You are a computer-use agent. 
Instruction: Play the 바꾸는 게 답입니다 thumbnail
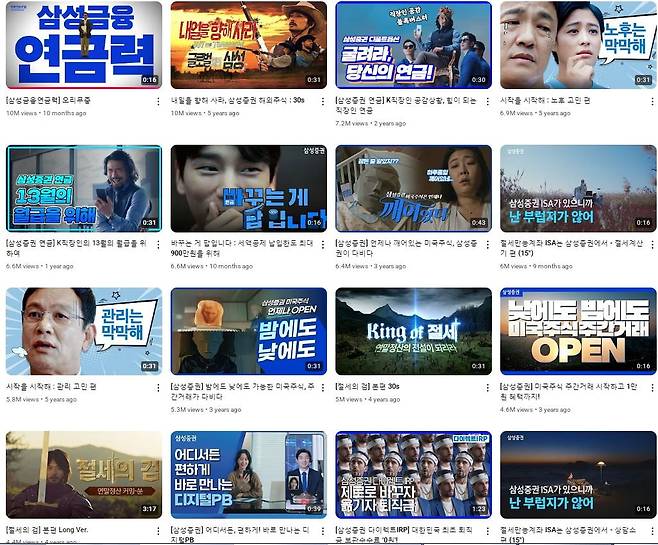click(248, 188)
